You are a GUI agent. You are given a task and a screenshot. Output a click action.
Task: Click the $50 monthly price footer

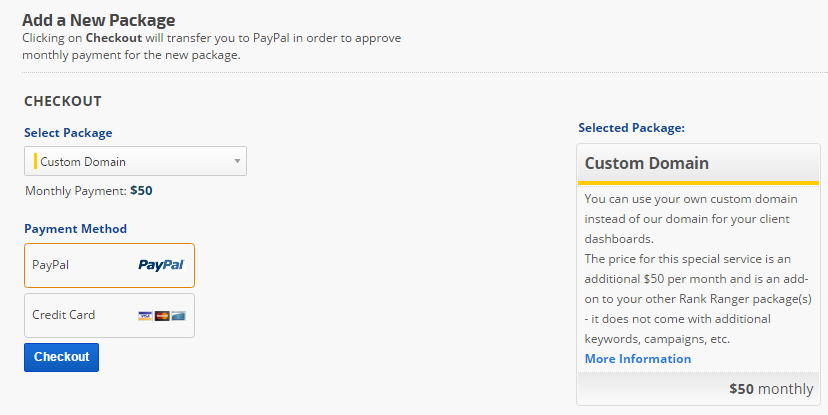(770, 389)
